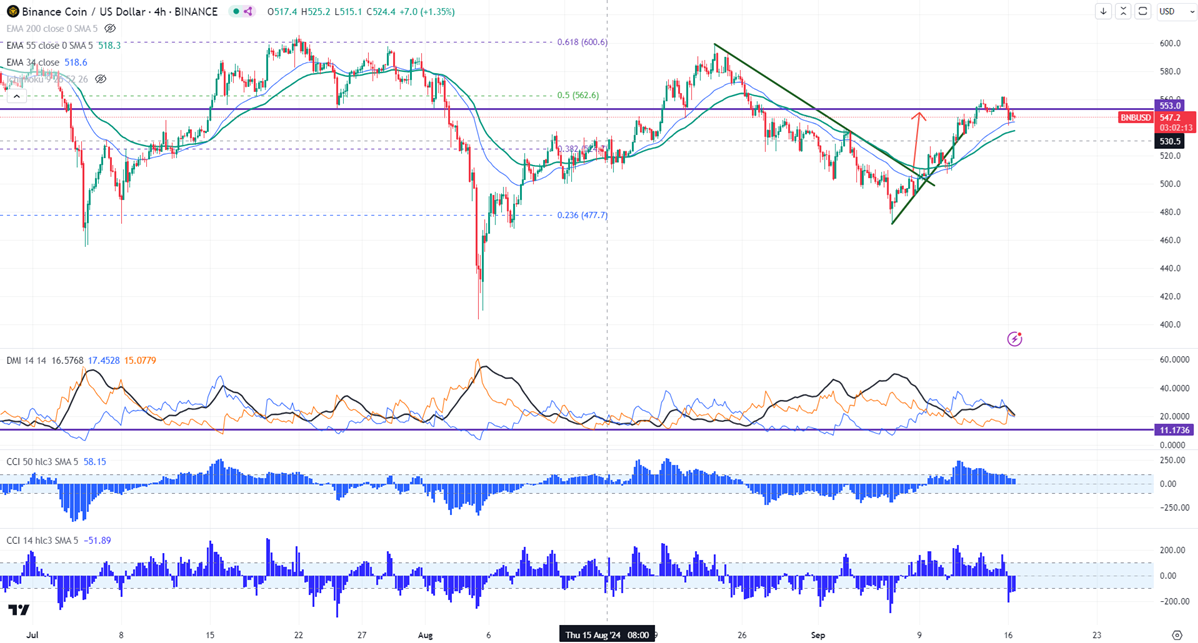Select the EMA 34 close indicator label

coord(33,63)
